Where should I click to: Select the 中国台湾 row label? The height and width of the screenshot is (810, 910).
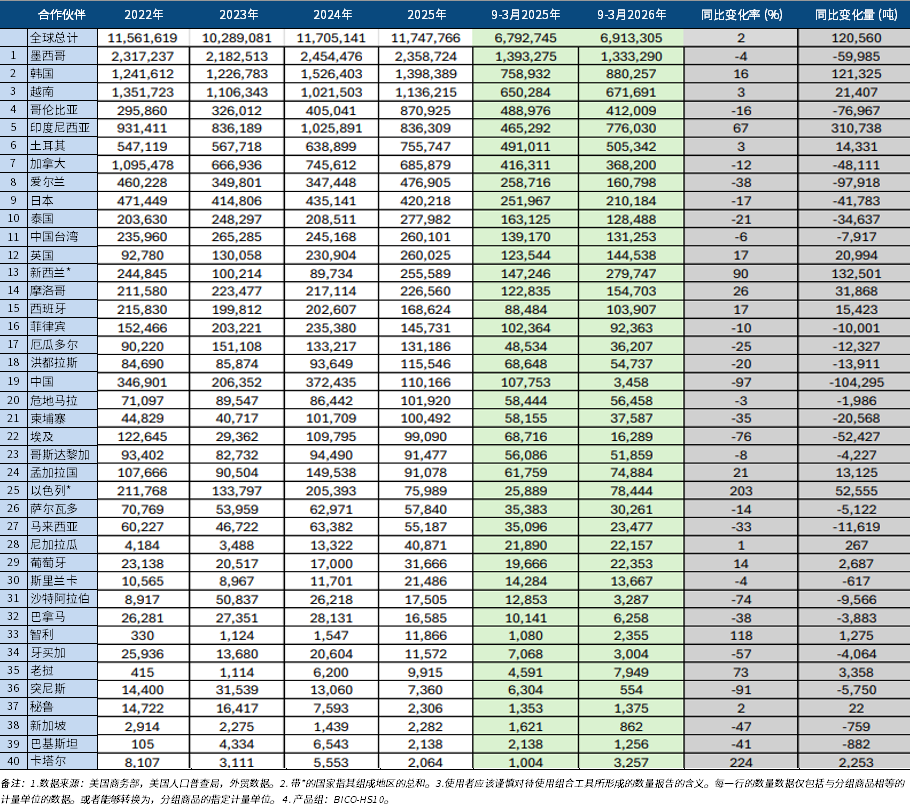pyautogui.click(x=53, y=237)
